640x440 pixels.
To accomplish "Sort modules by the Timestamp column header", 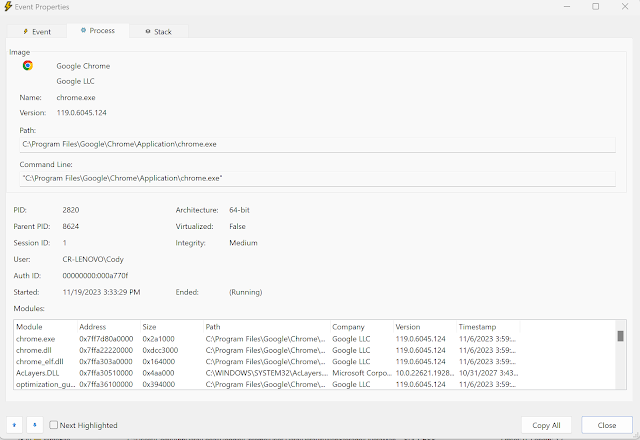I will coord(488,327).
